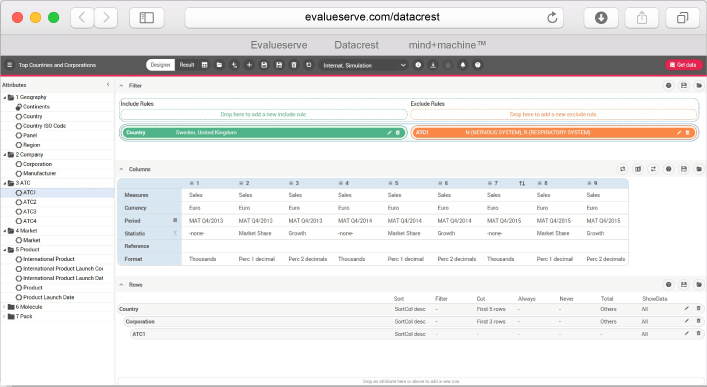Click the plus add icon in the dark toolbar
Screen dimensions: 707x387
(x=249, y=65)
